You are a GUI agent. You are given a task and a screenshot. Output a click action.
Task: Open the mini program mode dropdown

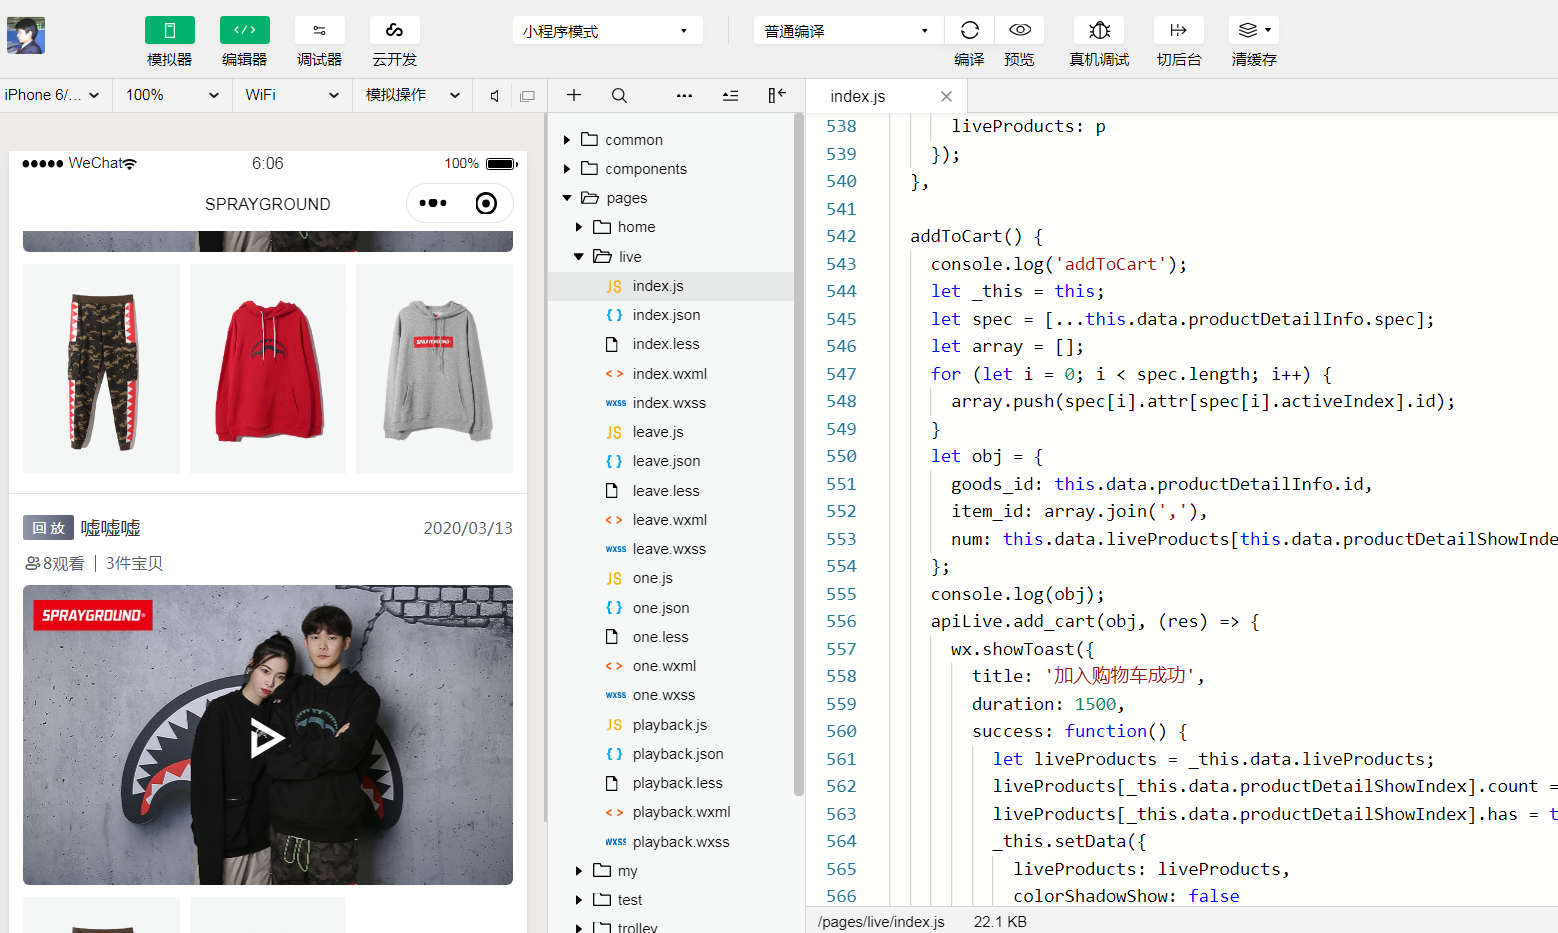click(607, 31)
